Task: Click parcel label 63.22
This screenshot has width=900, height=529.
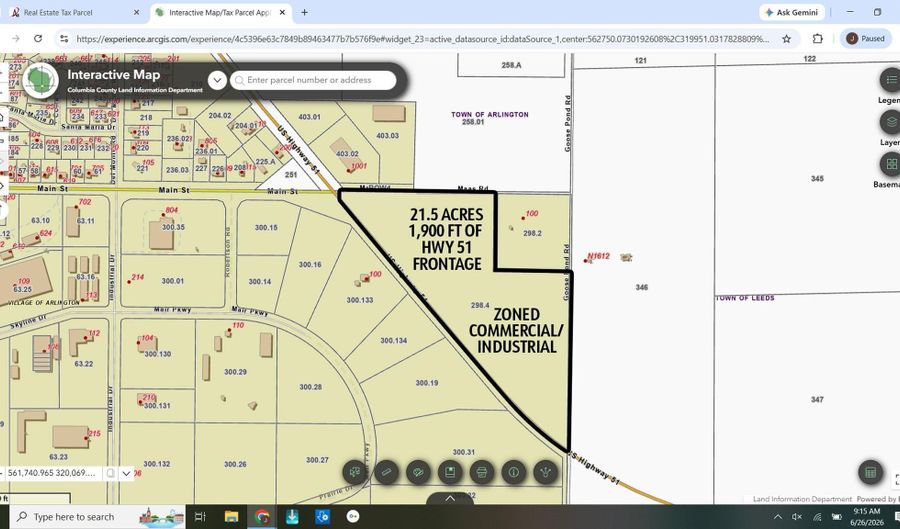Action: 84,364
